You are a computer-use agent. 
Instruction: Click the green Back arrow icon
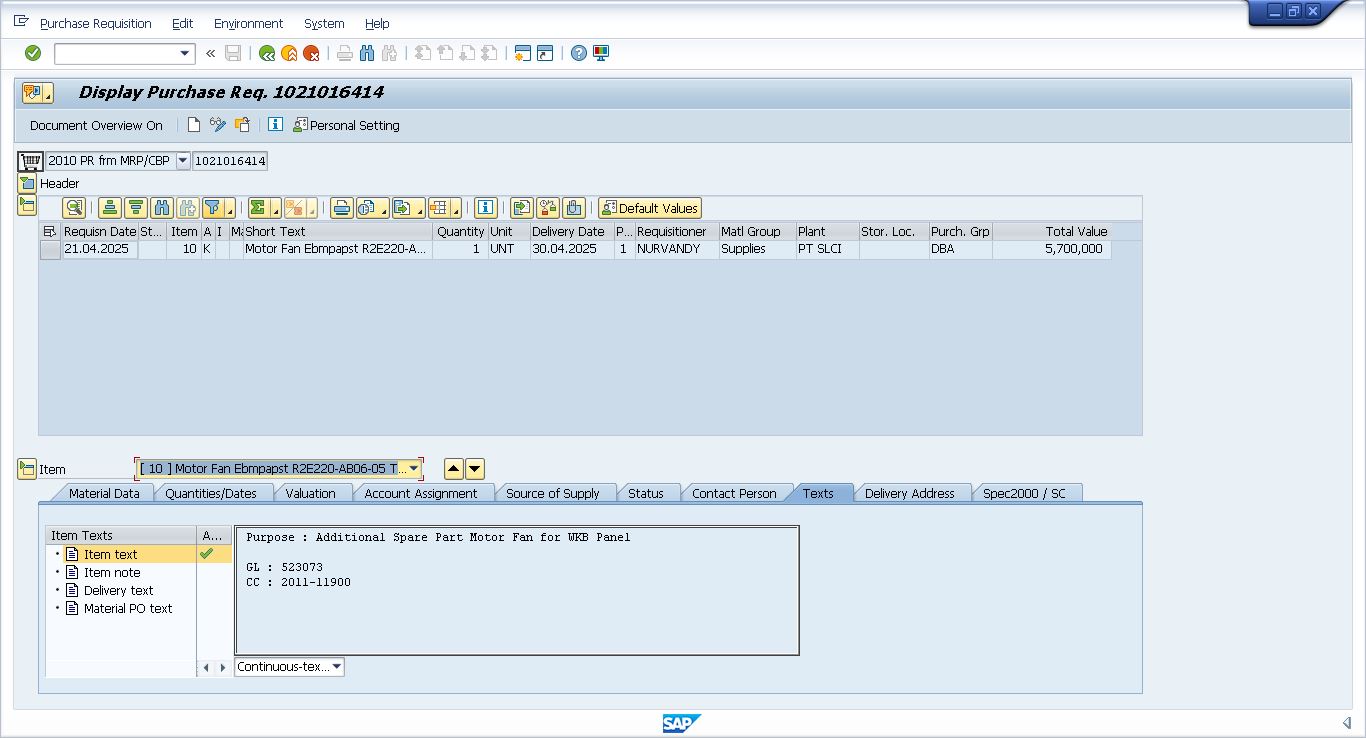(x=267, y=53)
